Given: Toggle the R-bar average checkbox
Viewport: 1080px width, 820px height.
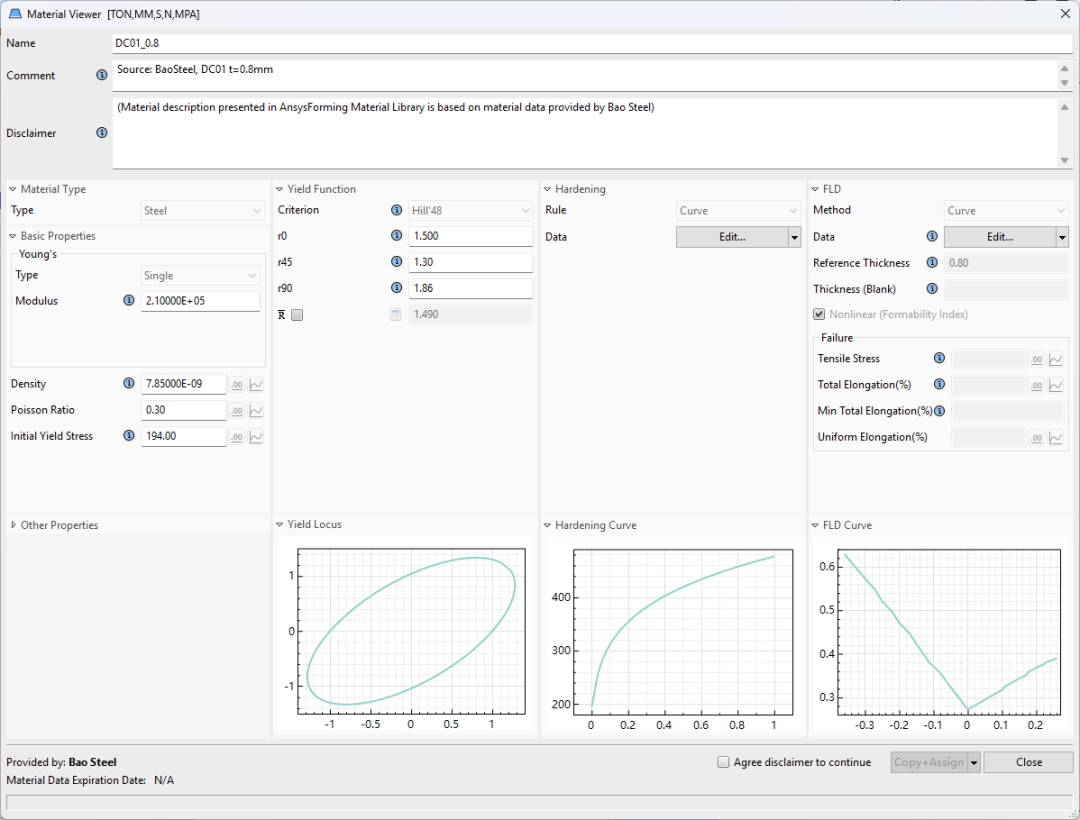Looking at the screenshot, I should 297,315.
